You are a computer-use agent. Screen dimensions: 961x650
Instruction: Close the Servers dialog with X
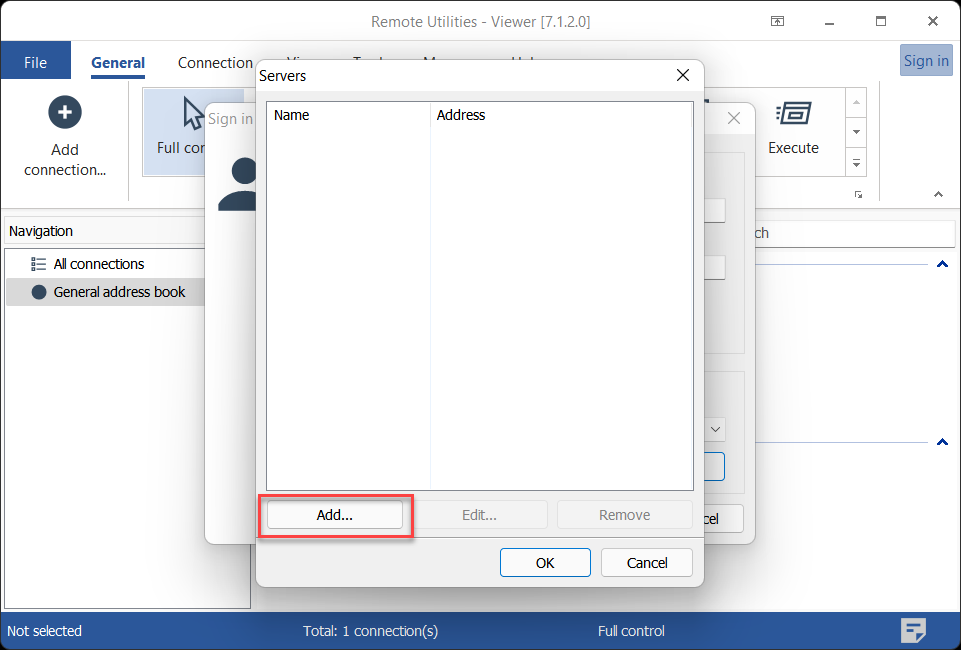[683, 75]
